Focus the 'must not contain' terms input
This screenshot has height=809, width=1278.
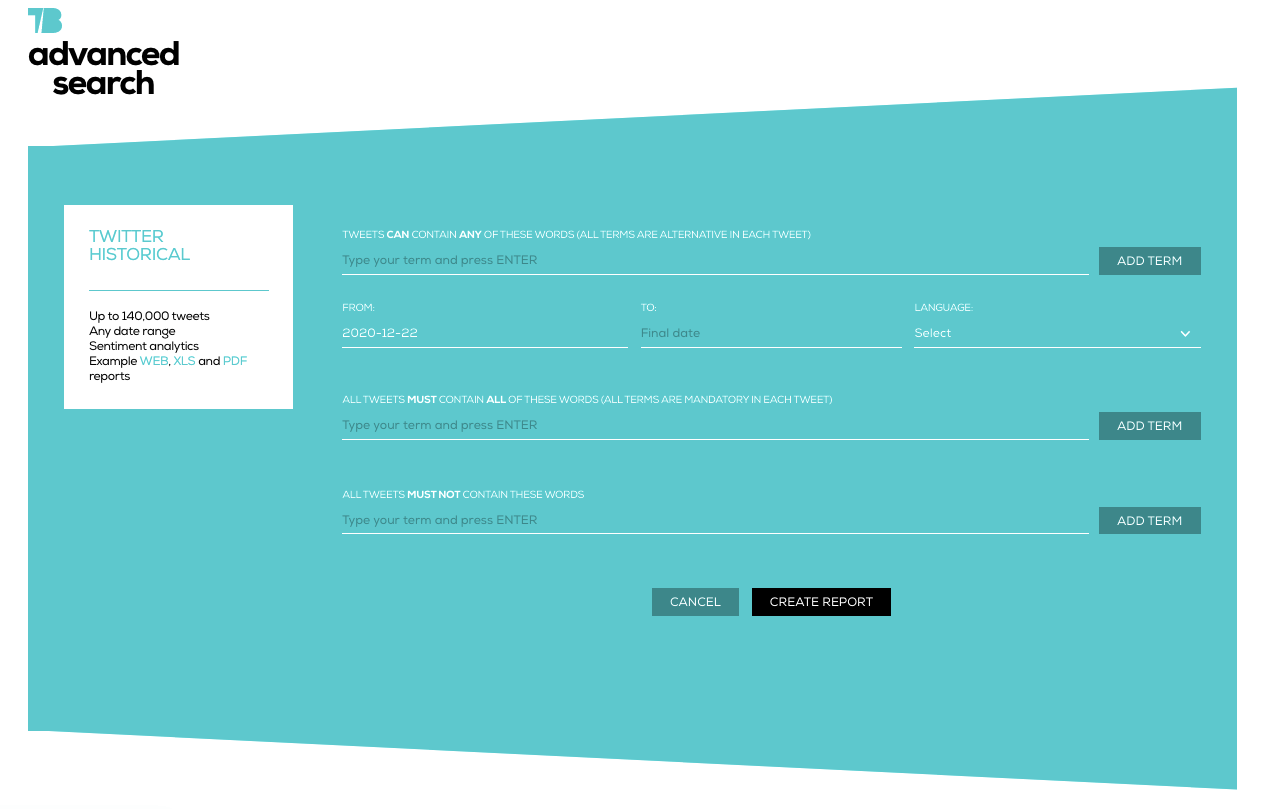(714, 520)
